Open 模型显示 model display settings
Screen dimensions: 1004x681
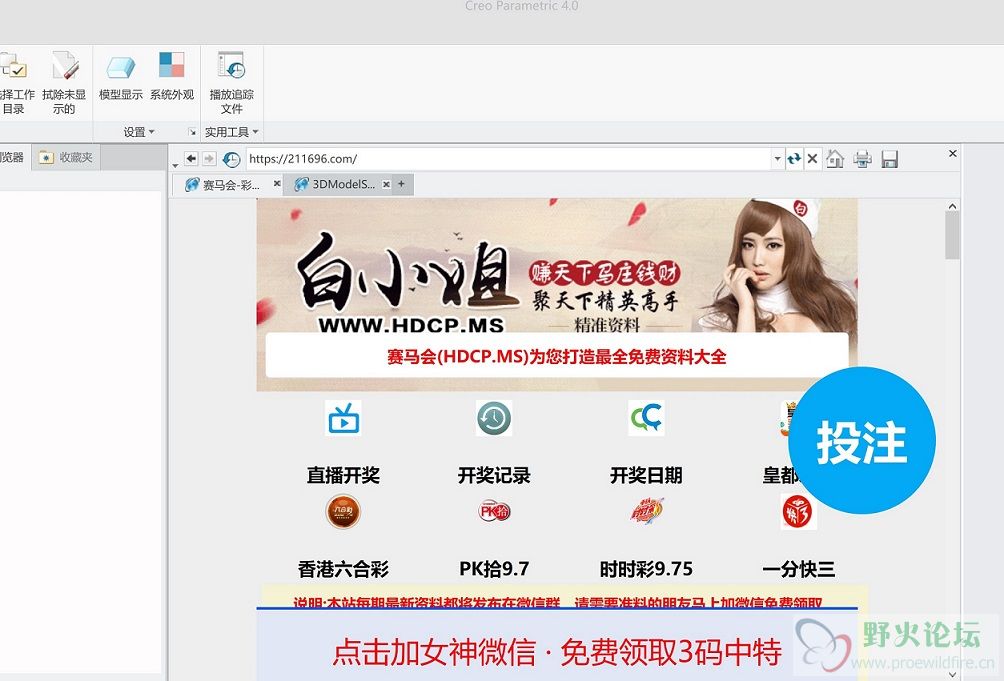(x=120, y=77)
